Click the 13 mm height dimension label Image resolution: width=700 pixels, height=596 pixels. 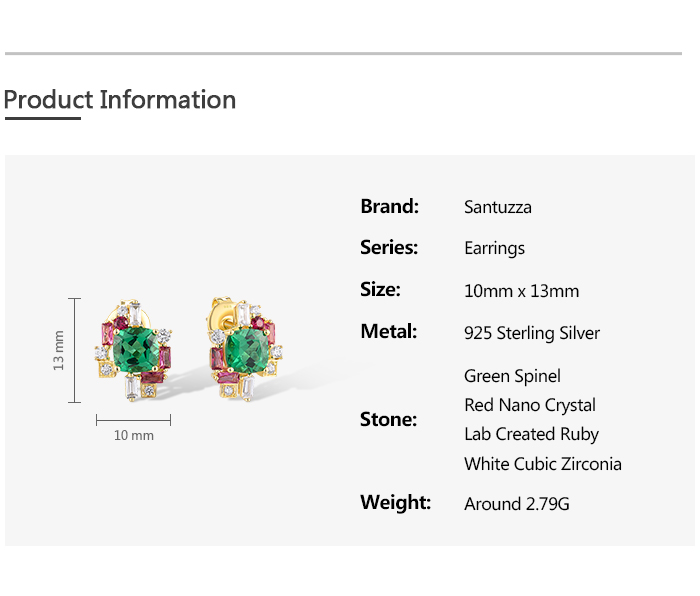click(59, 350)
